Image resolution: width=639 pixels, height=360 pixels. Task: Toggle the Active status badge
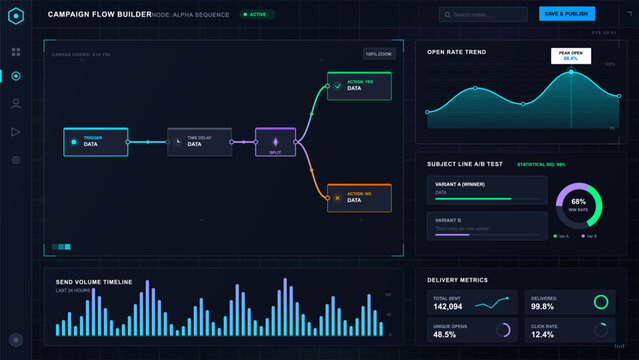(257, 14)
